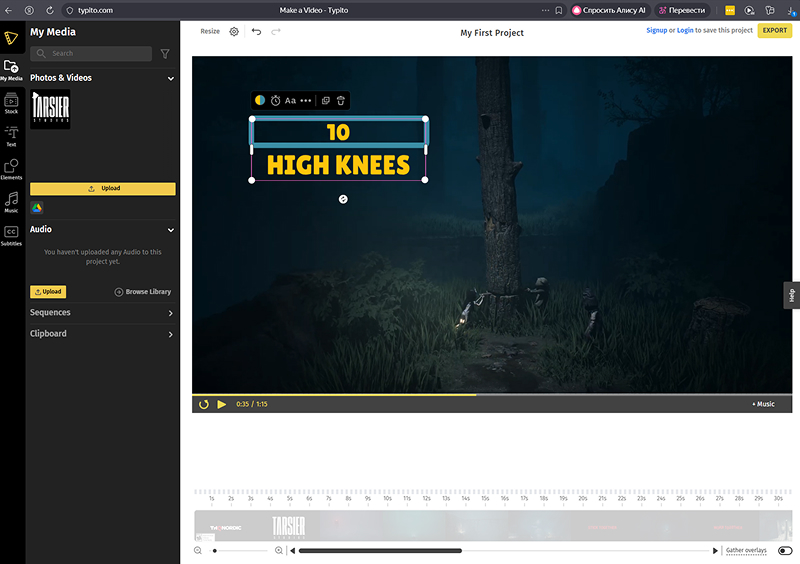Open the timing stopwatch for text
Viewport: 800px width, 564px height.
click(x=275, y=101)
